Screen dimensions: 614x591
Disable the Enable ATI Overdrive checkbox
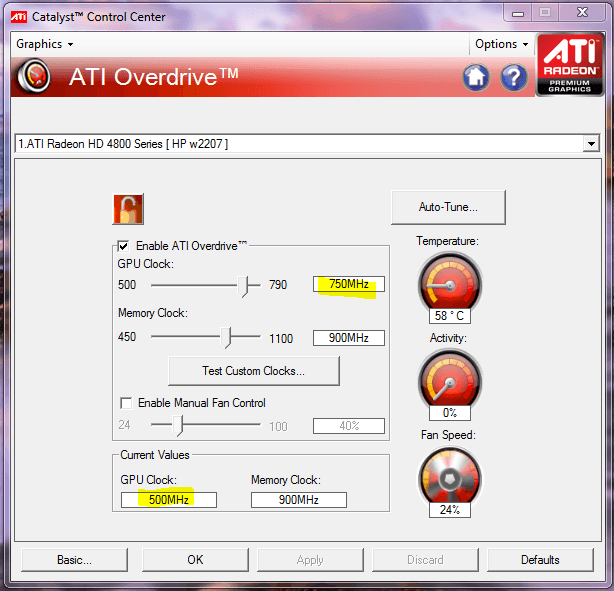tap(123, 246)
